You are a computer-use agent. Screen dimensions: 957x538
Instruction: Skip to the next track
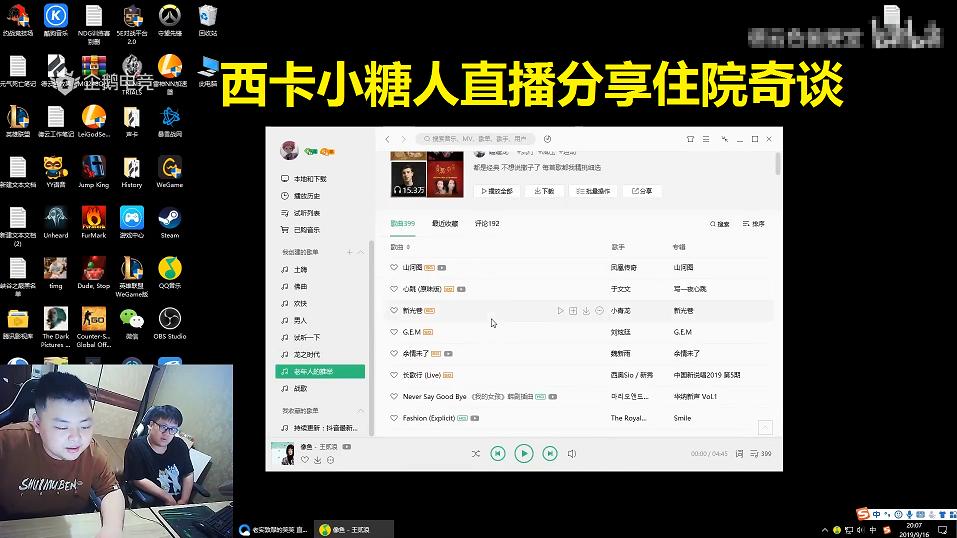tap(550, 454)
